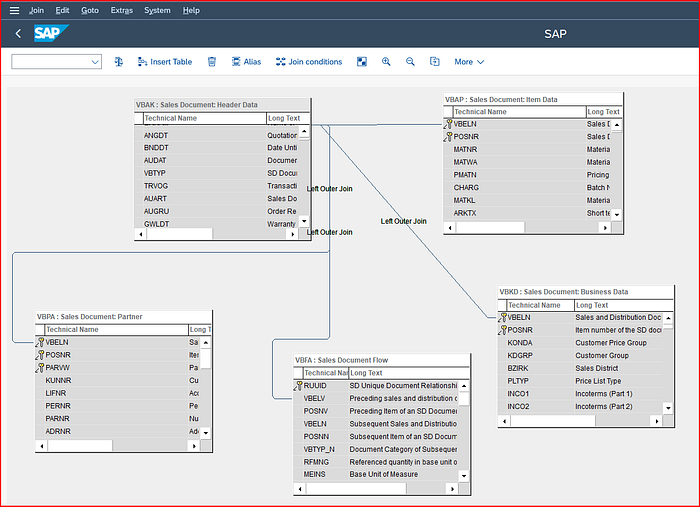Click scroll-up arrow in VBAK table
700x507 pixels.
[x=304, y=131]
